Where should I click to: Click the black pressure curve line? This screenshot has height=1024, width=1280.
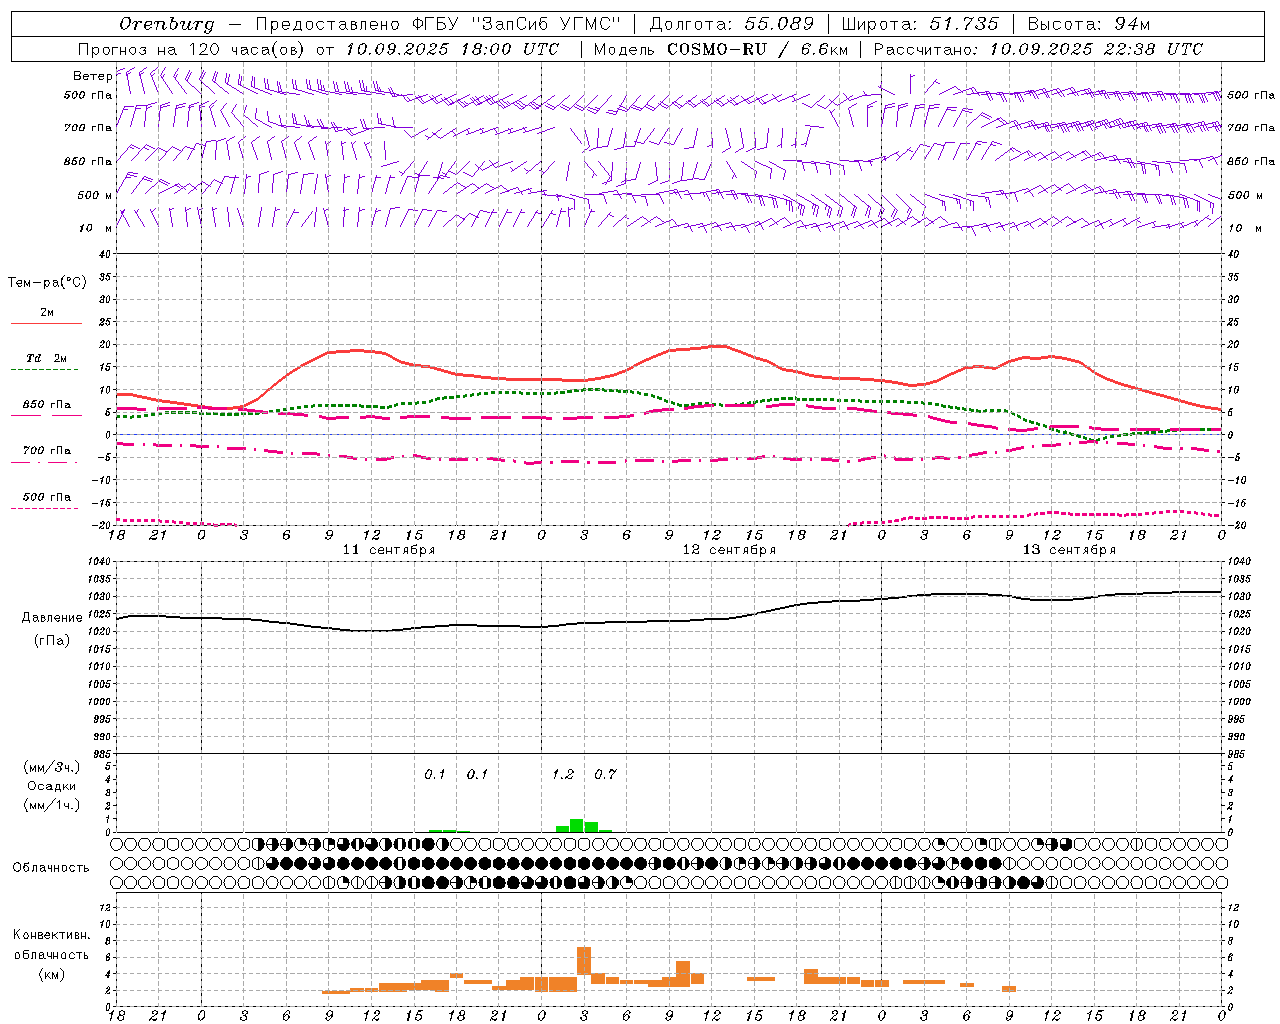click(669, 620)
